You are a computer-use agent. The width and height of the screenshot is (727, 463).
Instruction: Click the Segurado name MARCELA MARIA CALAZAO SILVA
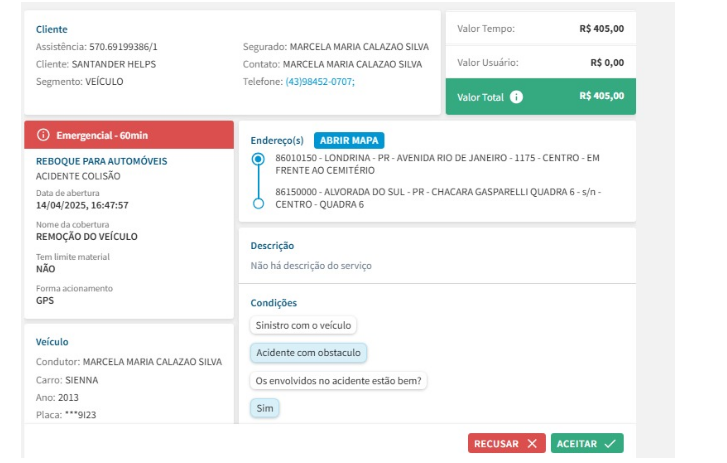click(359, 47)
